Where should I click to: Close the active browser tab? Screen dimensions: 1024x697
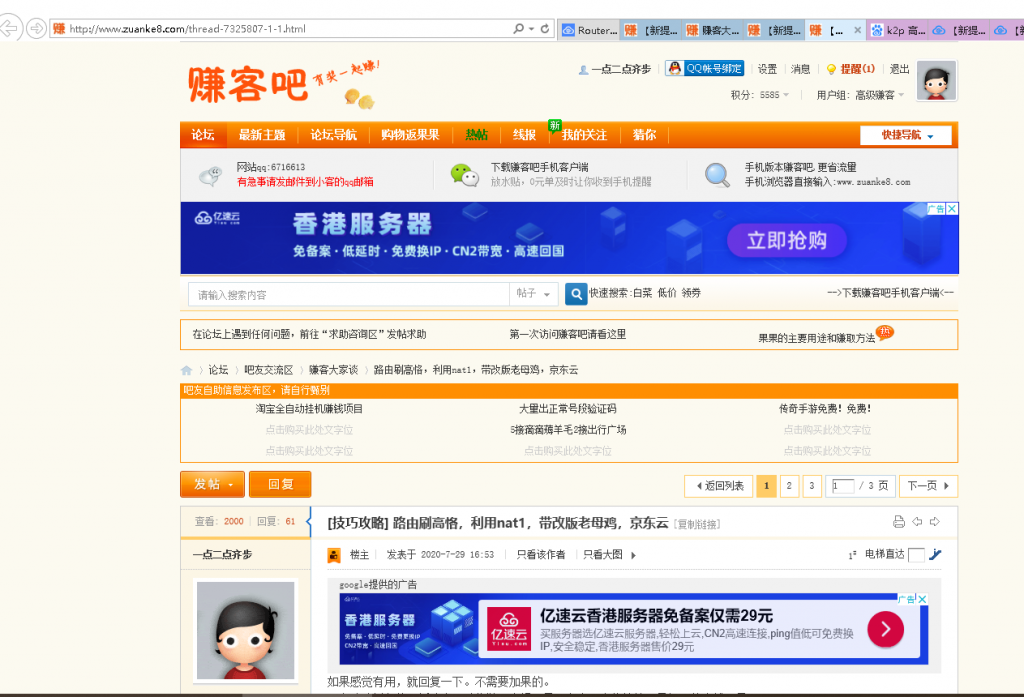coord(857,30)
